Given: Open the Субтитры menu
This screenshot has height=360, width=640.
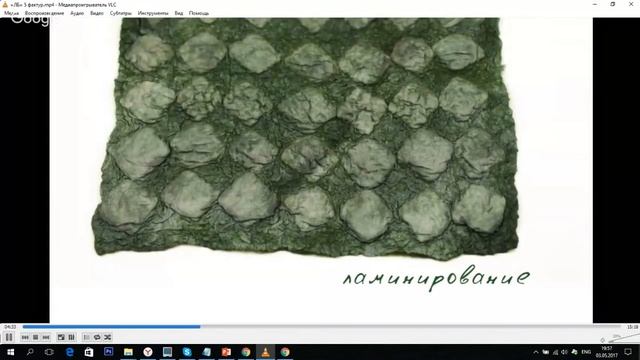Looking at the screenshot, I should [120, 13].
